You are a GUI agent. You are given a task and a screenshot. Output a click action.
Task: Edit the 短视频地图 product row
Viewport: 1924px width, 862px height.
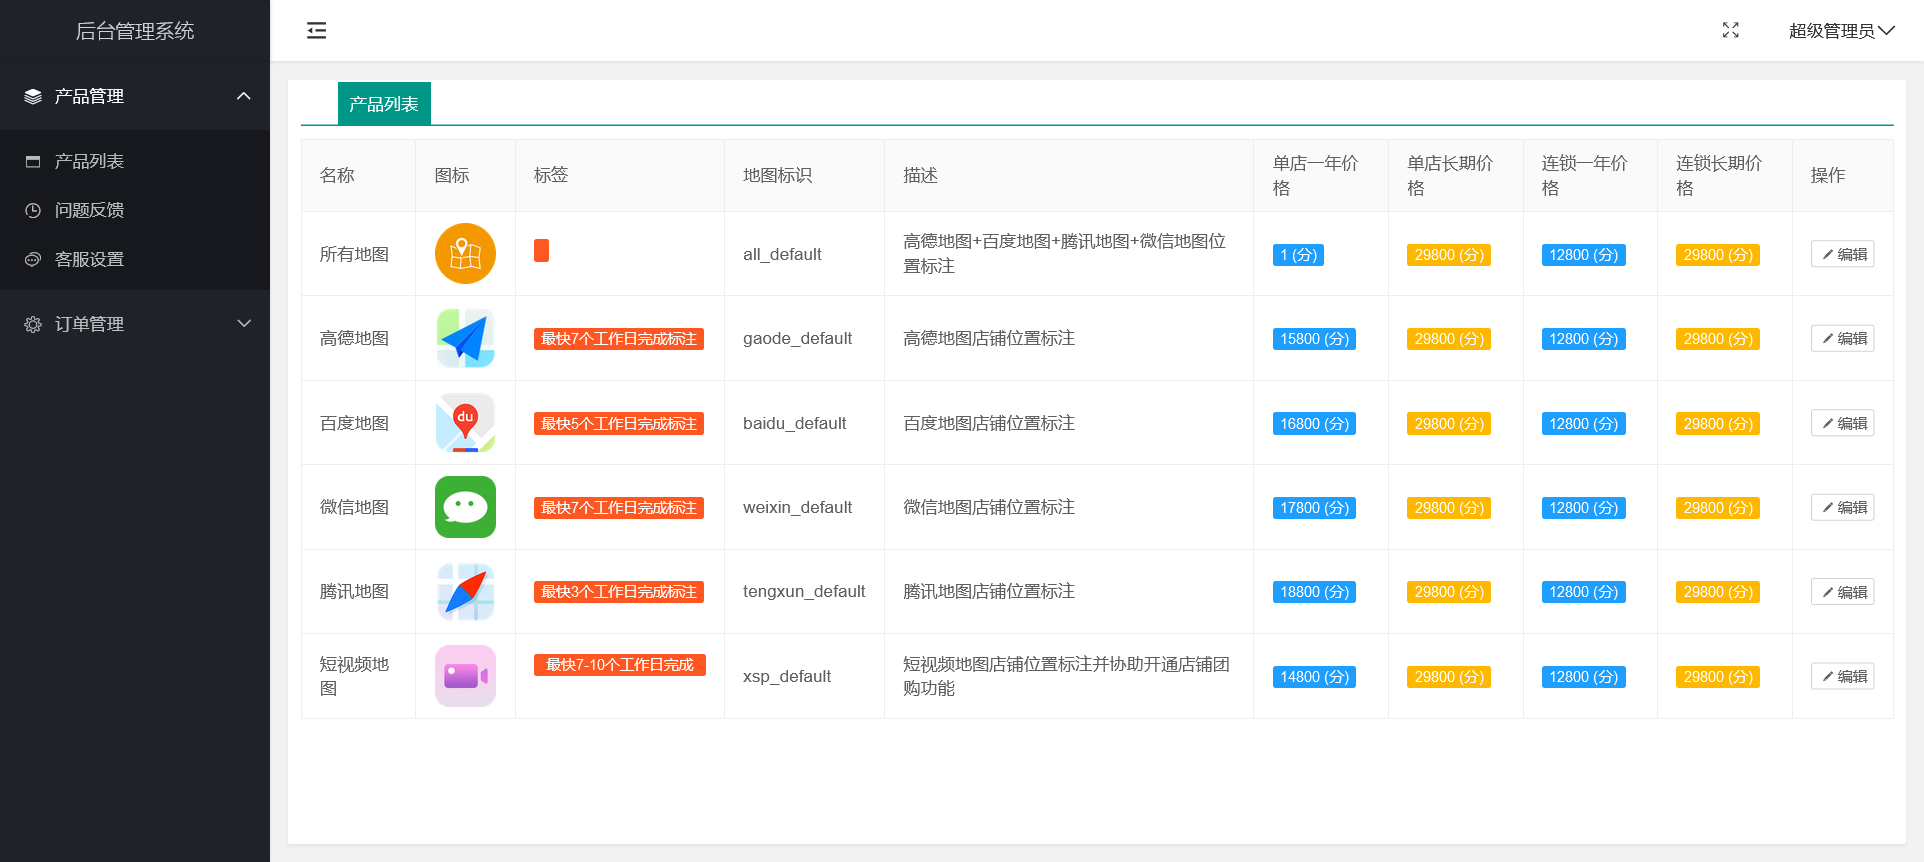(x=1842, y=676)
